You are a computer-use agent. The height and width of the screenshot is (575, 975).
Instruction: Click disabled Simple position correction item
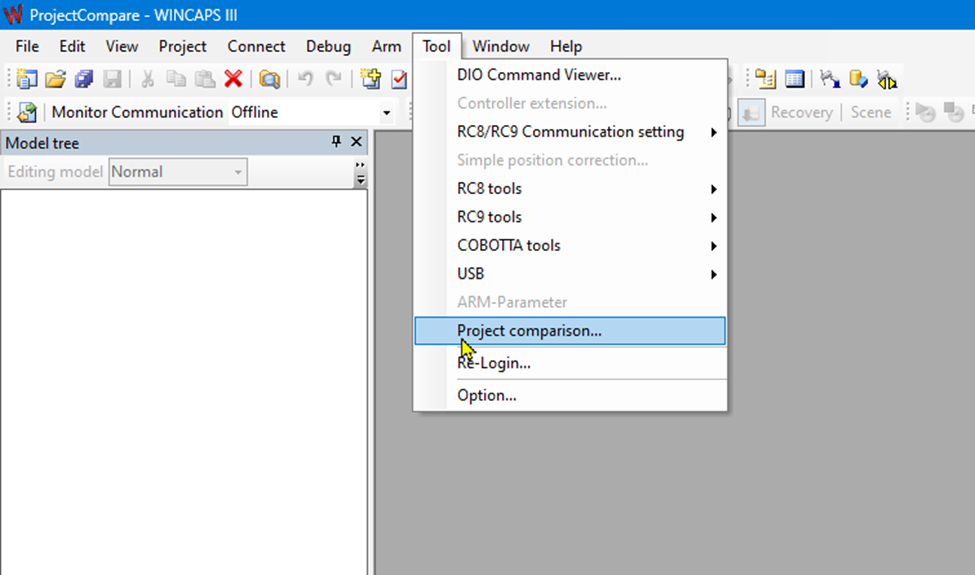(570, 160)
